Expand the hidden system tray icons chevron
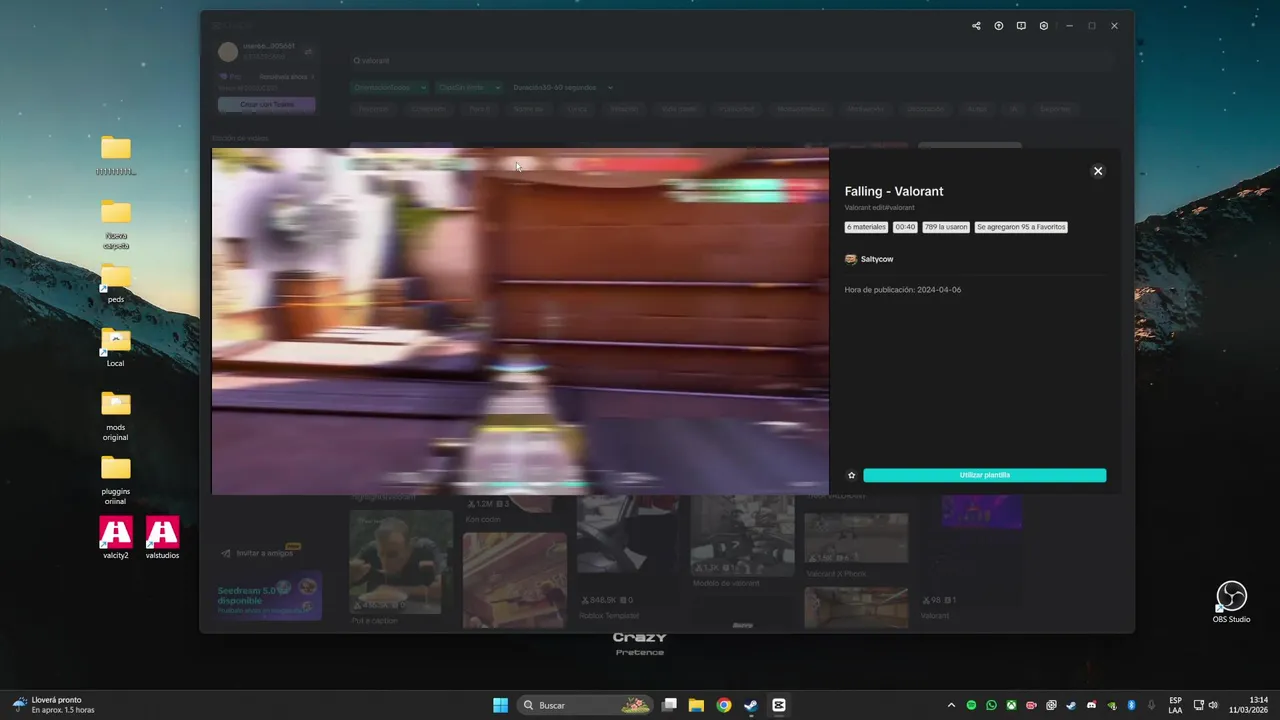The width and height of the screenshot is (1280, 720). [x=951, y=705]
